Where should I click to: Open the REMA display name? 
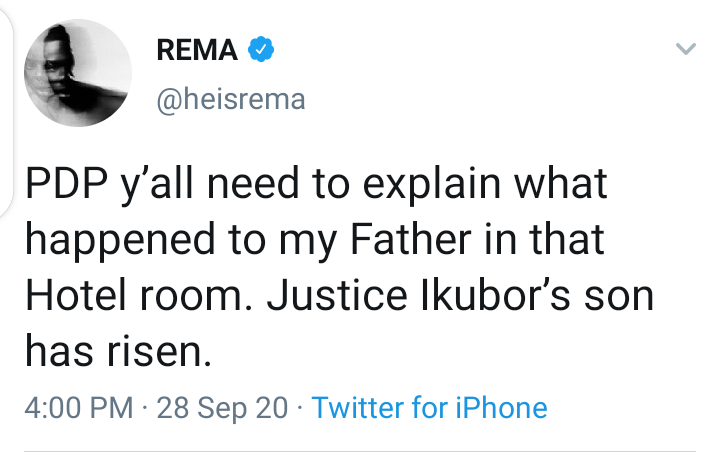pyautogui.click(x=197, y=50)
